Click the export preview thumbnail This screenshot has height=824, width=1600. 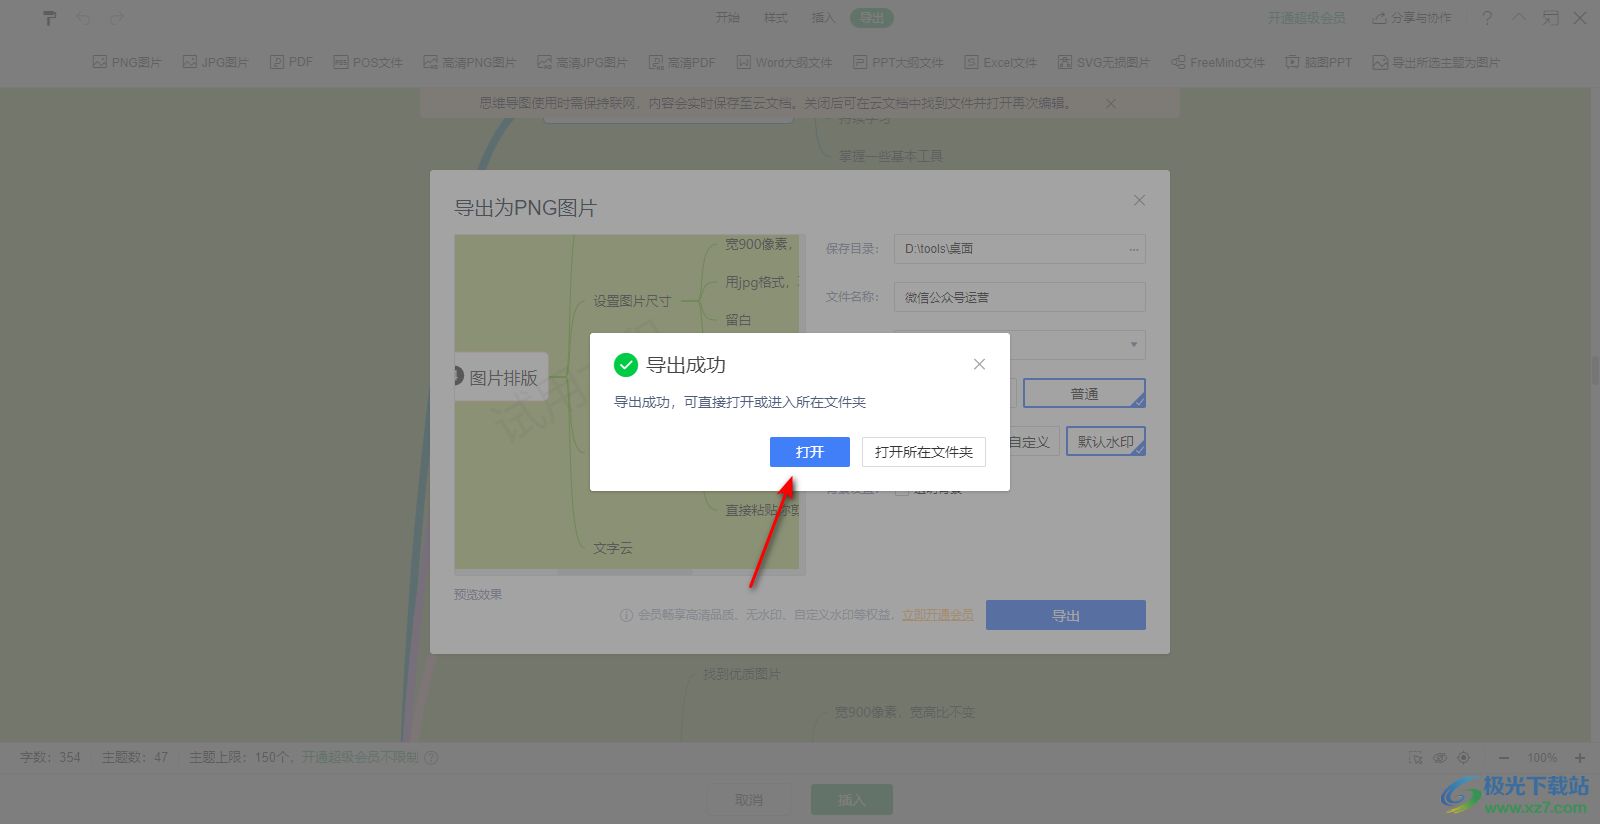[627, 402]
